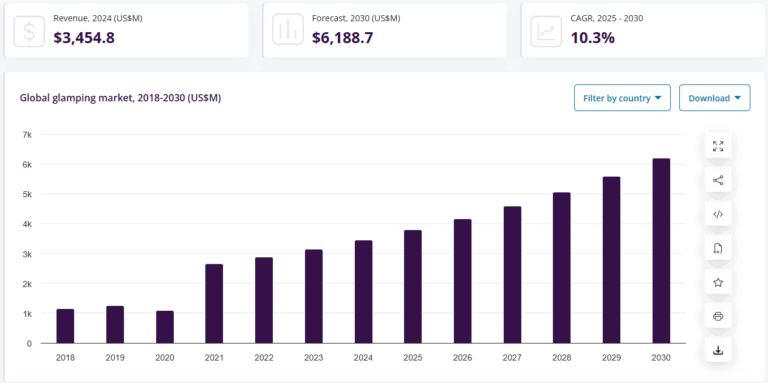
Task: Click the CAGR 10.3% value card
Action: [x=643, y=30]
